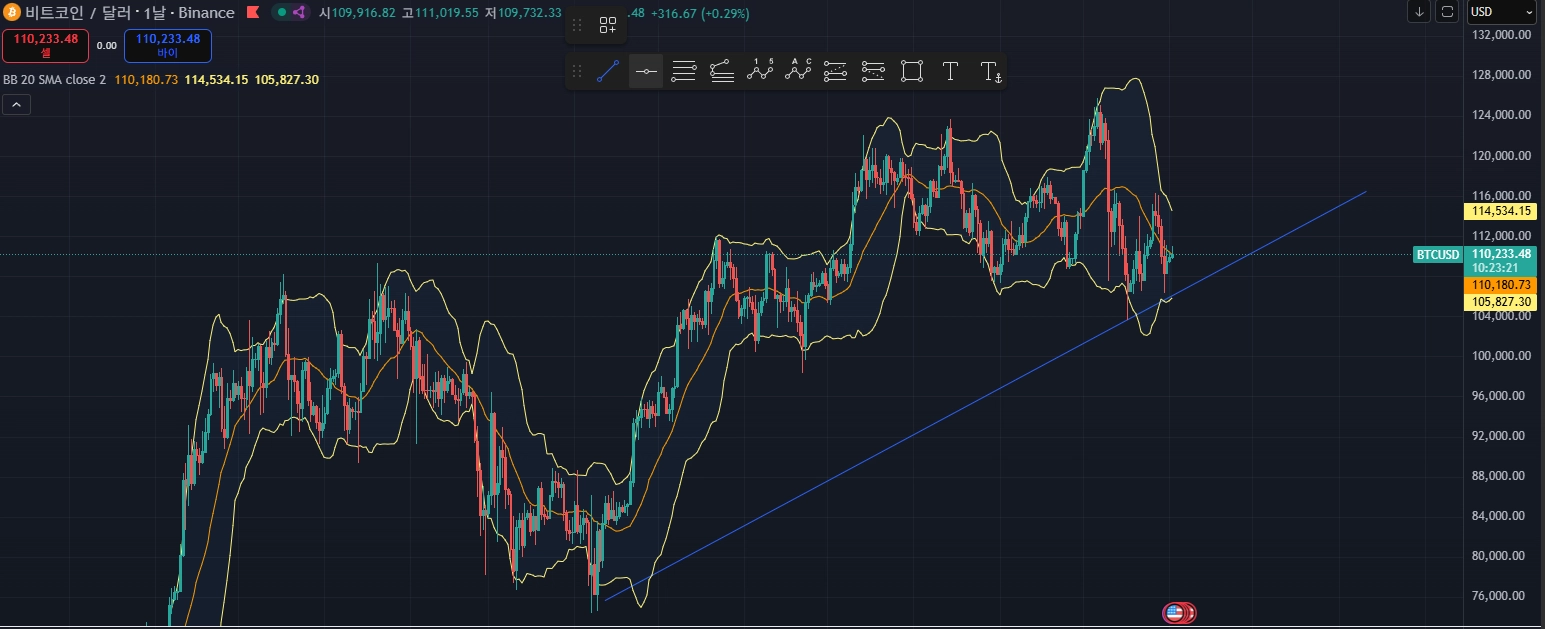Select the anchored text tool
The image size is (1545, 629).
click(990, 71)
